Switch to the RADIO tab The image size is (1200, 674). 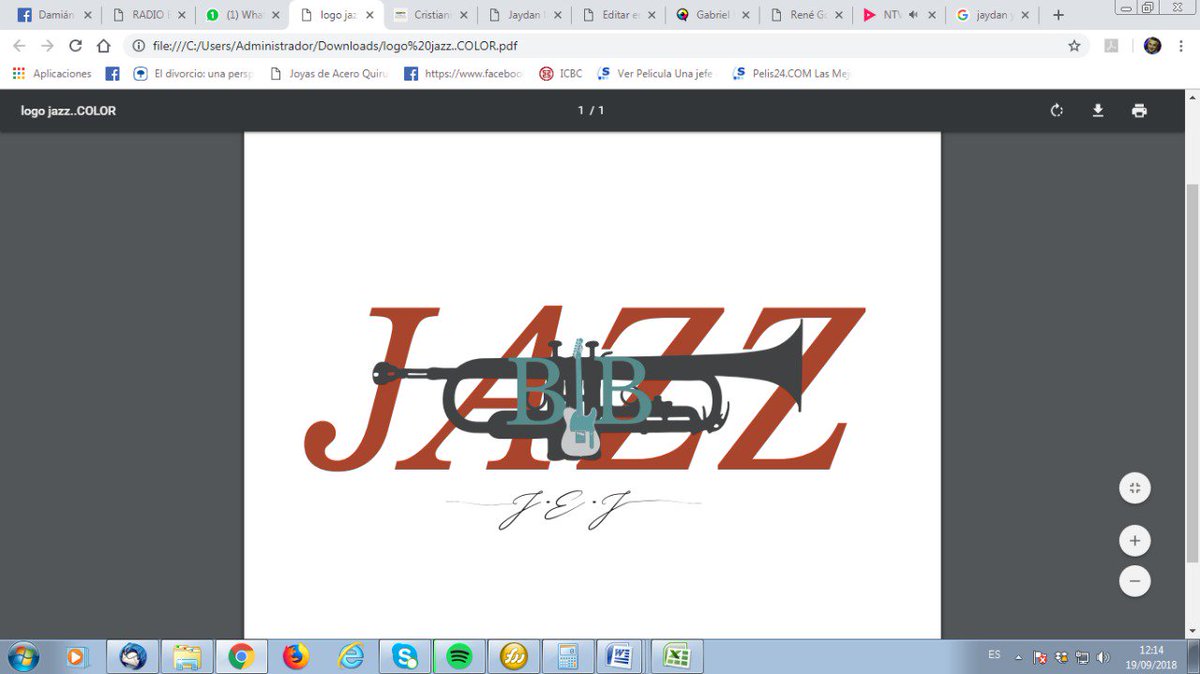click(147, 15)
